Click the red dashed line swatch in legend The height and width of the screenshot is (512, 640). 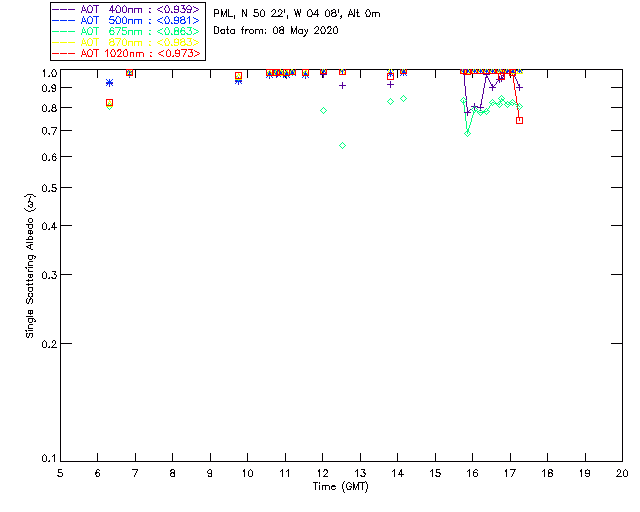(64, 53)
